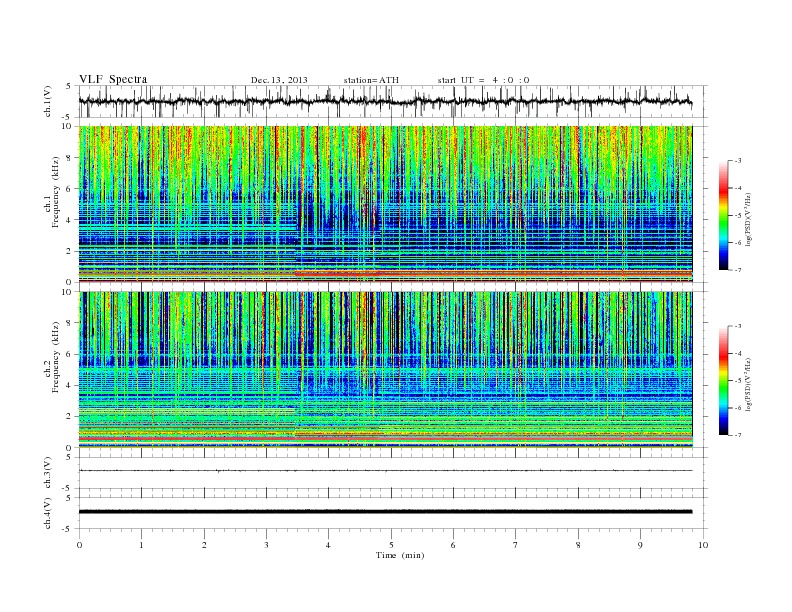The image size is (792, 612).
Task: Click the 'station=ATH' label
Action: click(x=371, y=80)
